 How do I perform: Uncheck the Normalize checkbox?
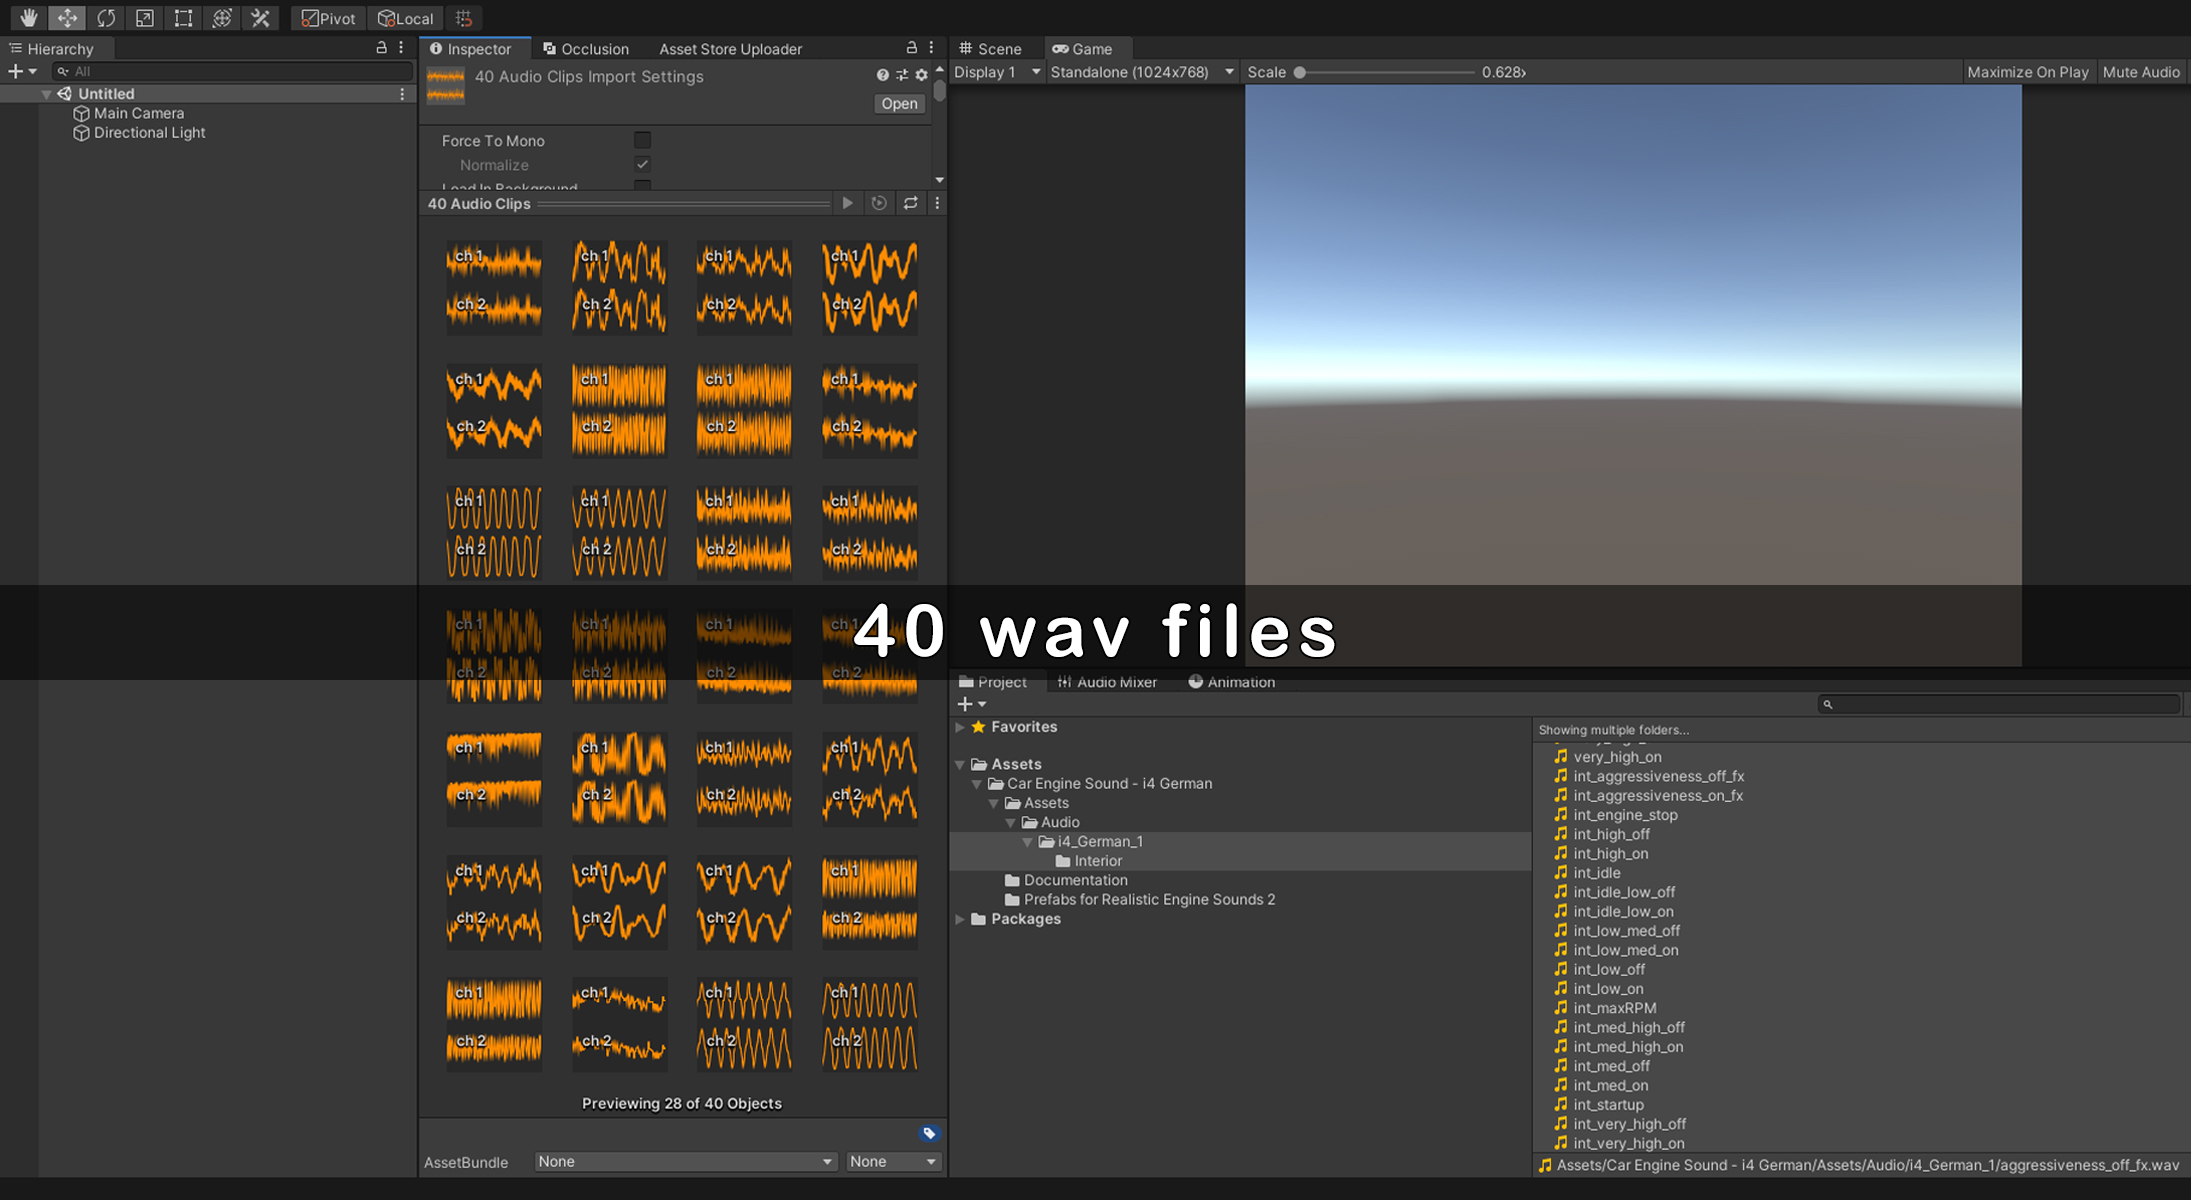[642, 165]
